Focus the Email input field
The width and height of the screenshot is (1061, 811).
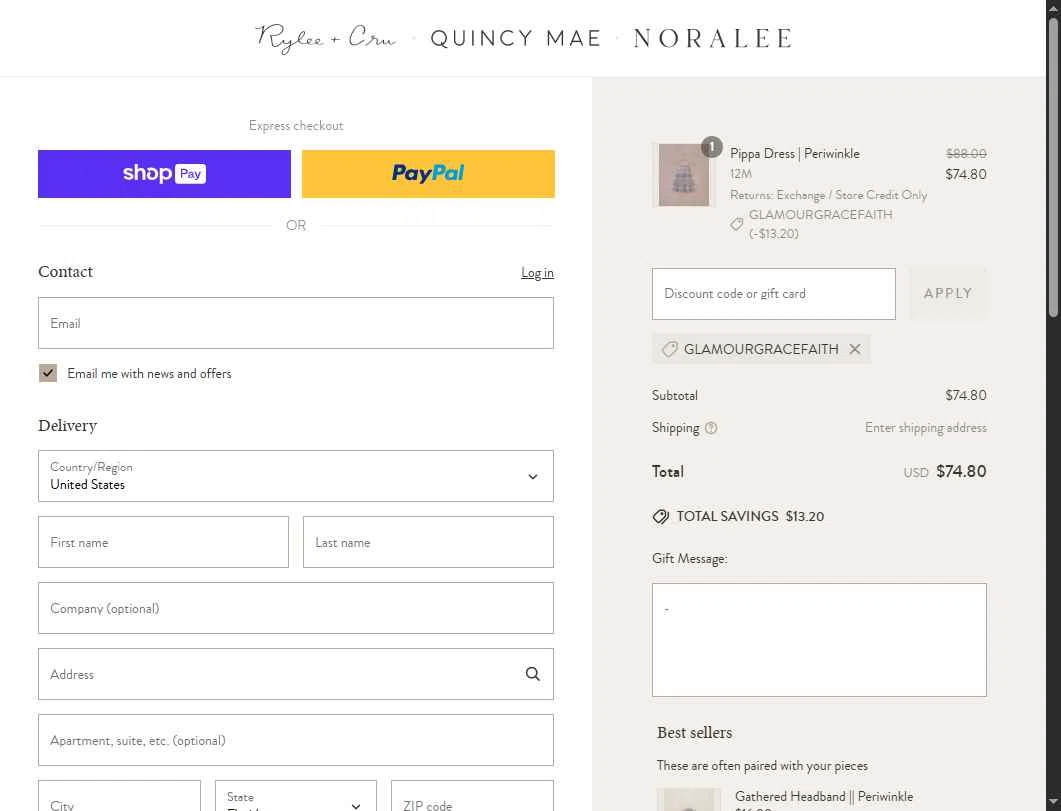tap(296, 323)
